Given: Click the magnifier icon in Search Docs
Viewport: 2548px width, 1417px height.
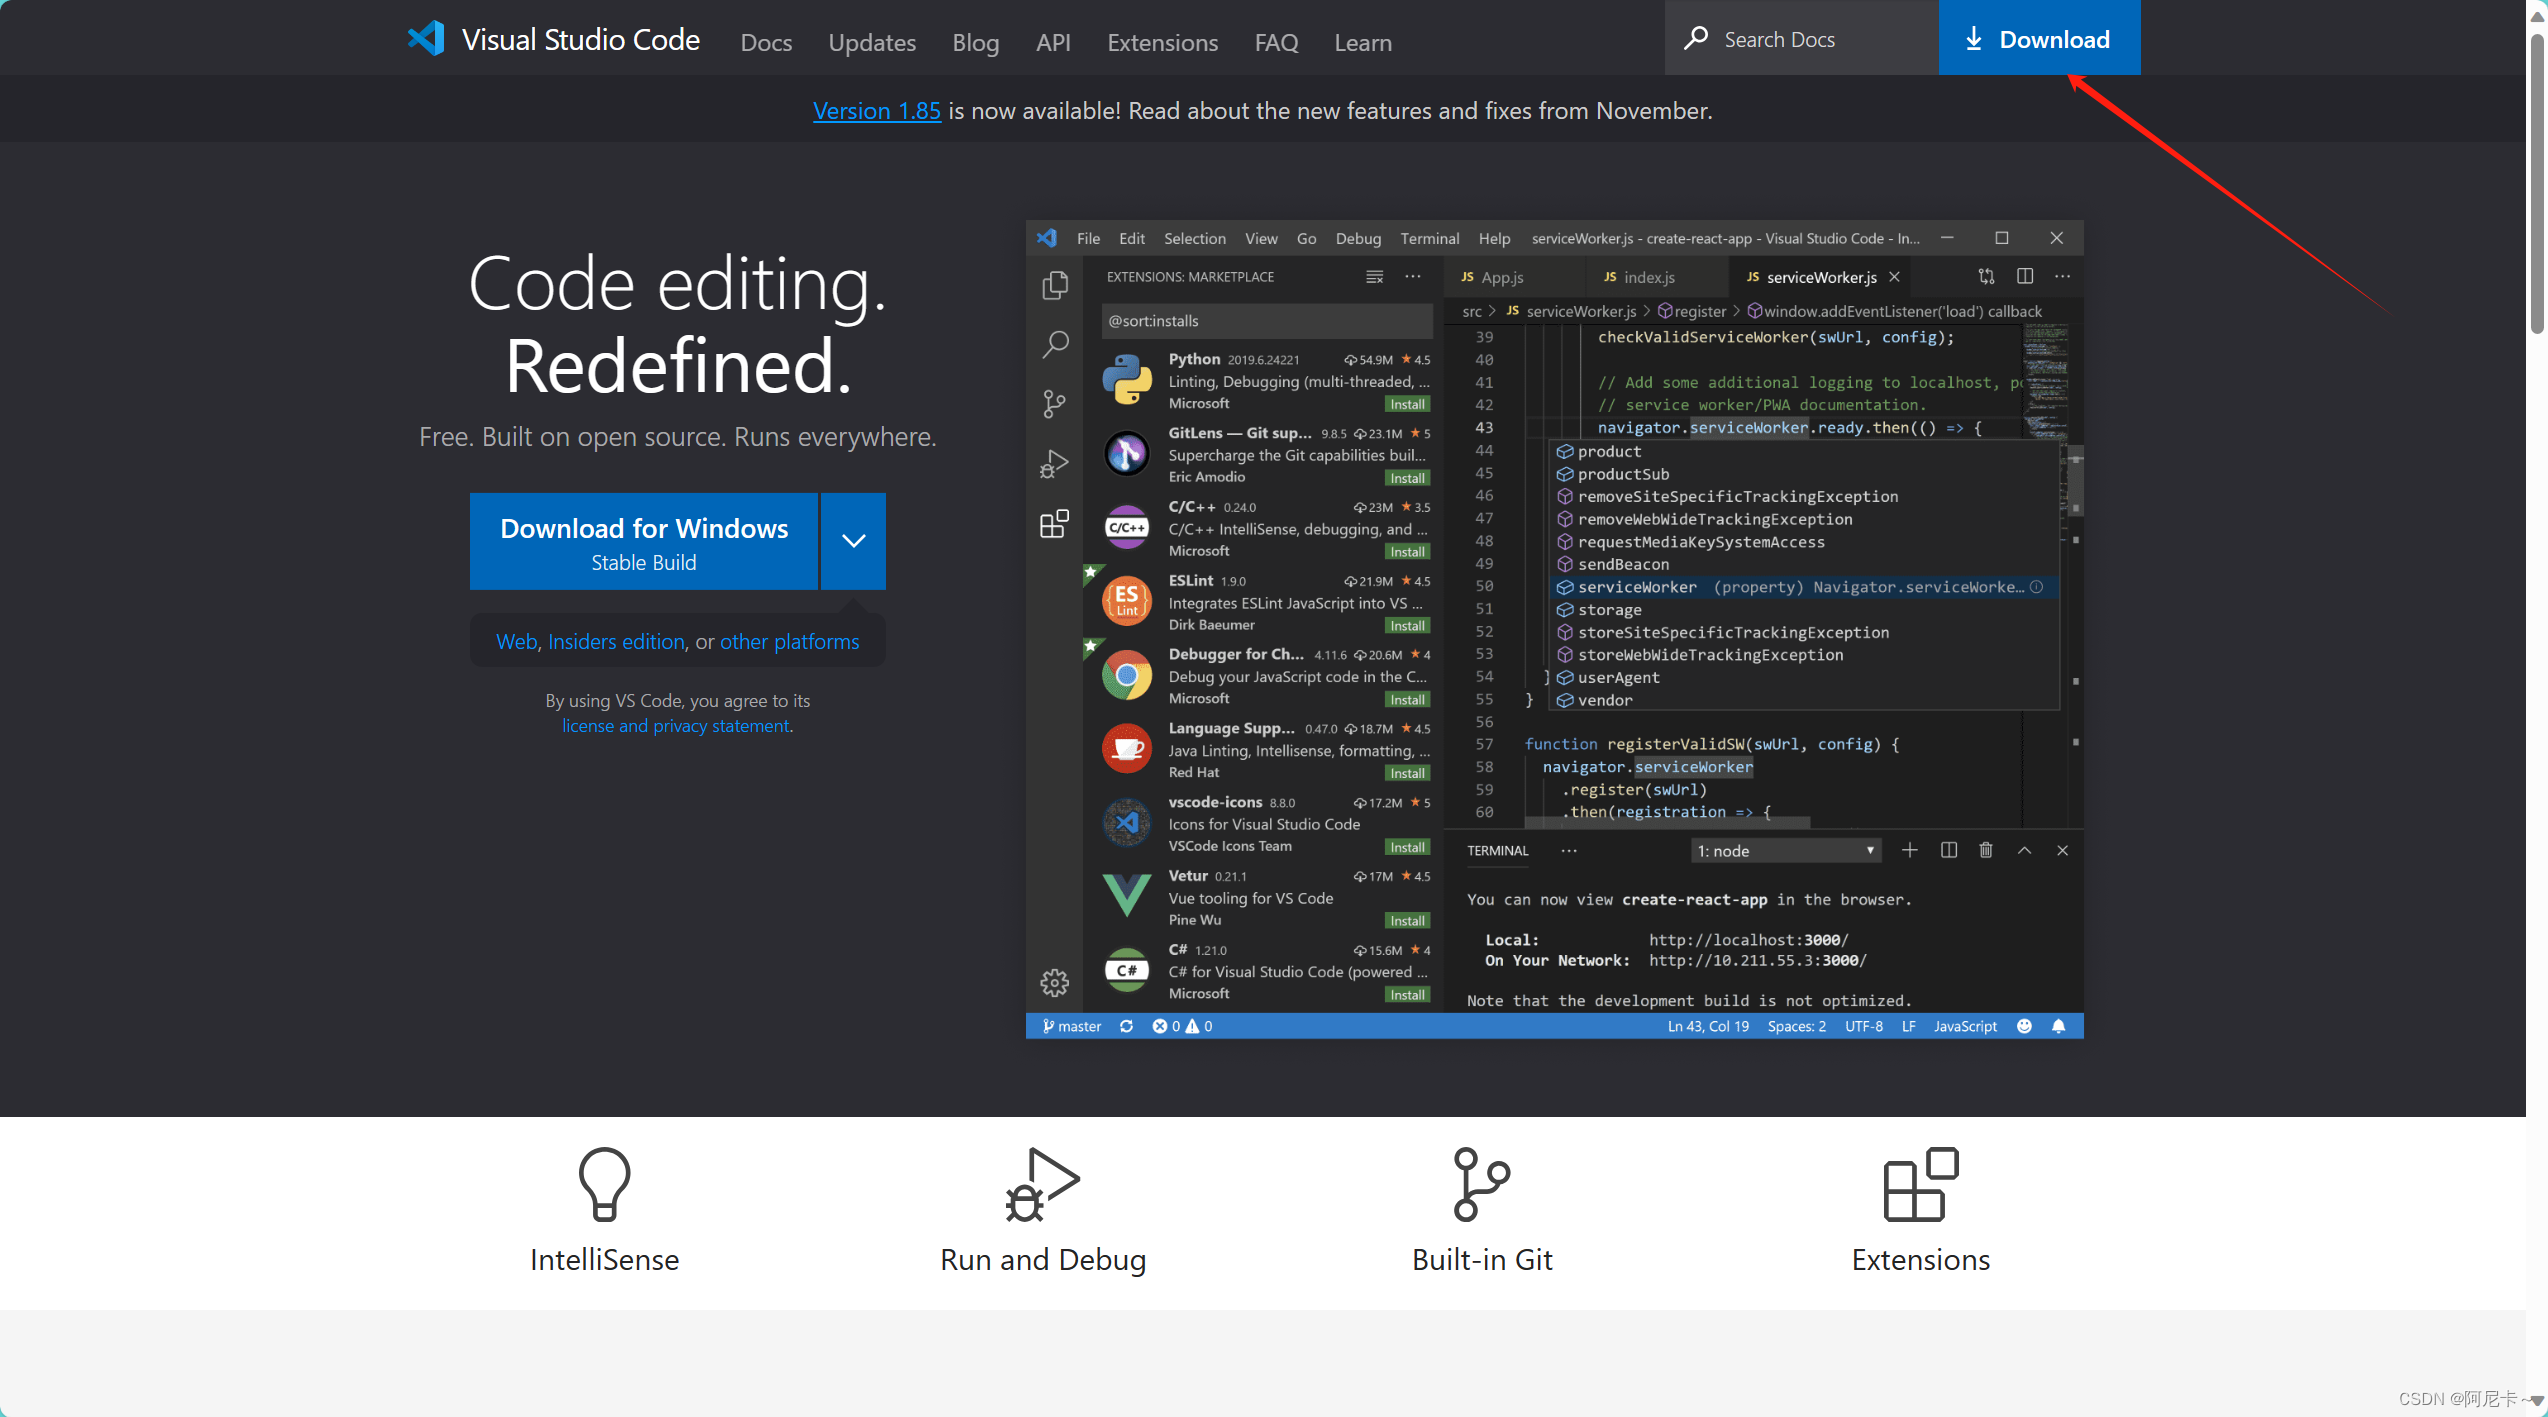Looking at the screenshot, I should [x=1696, y=39].
